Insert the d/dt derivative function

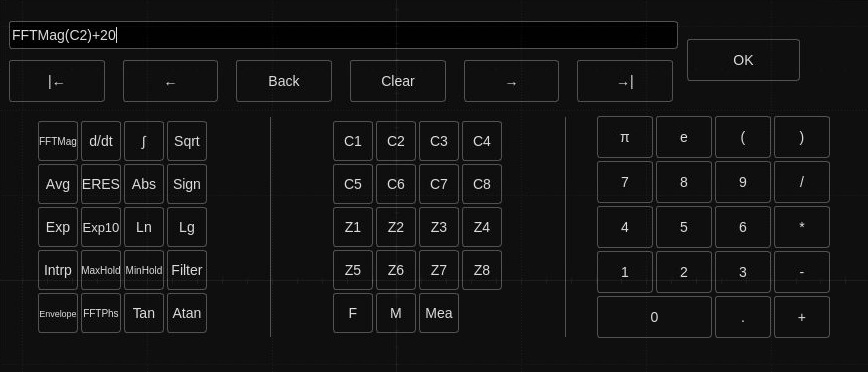[x=101, y=141]
